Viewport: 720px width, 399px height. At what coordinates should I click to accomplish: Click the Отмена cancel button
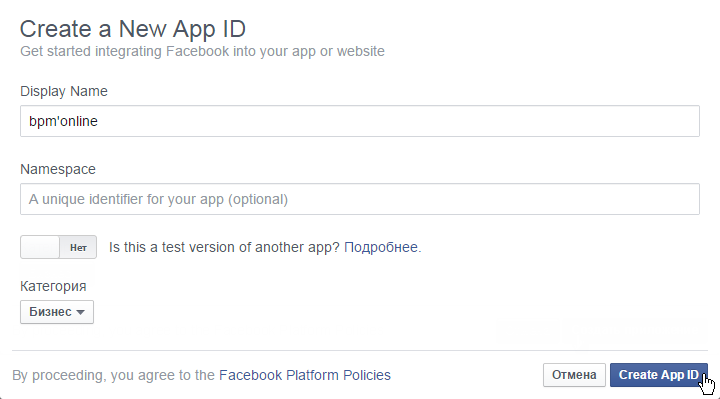(574, 375)
